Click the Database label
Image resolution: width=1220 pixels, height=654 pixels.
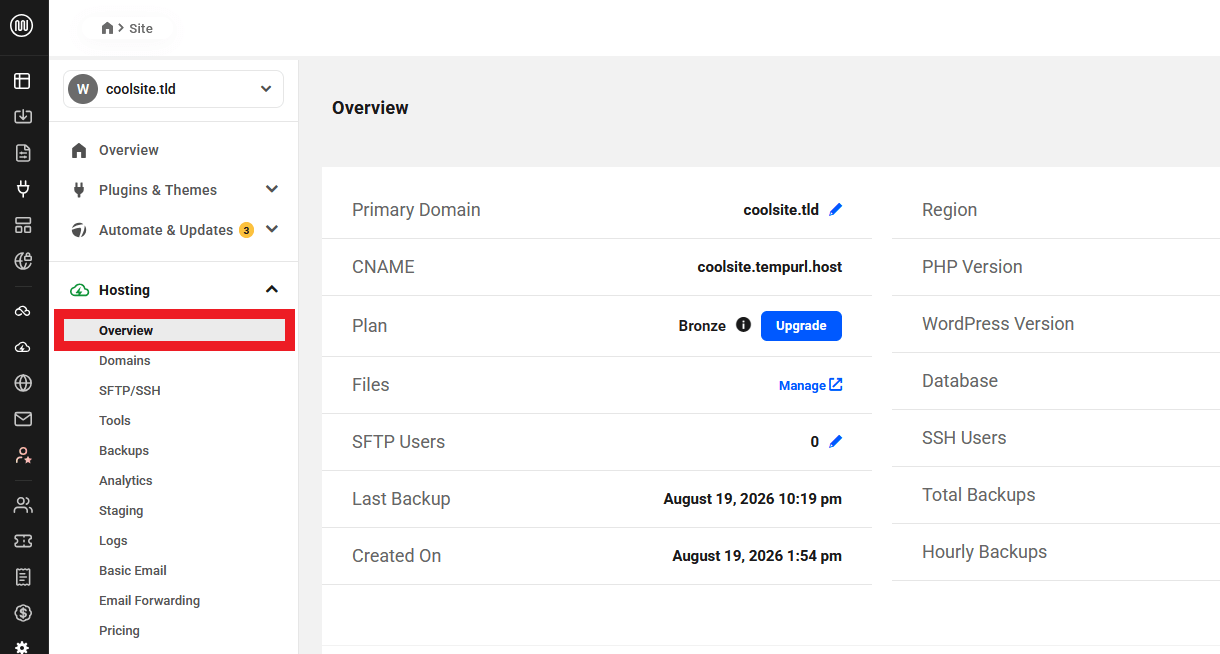coord(960,381)
